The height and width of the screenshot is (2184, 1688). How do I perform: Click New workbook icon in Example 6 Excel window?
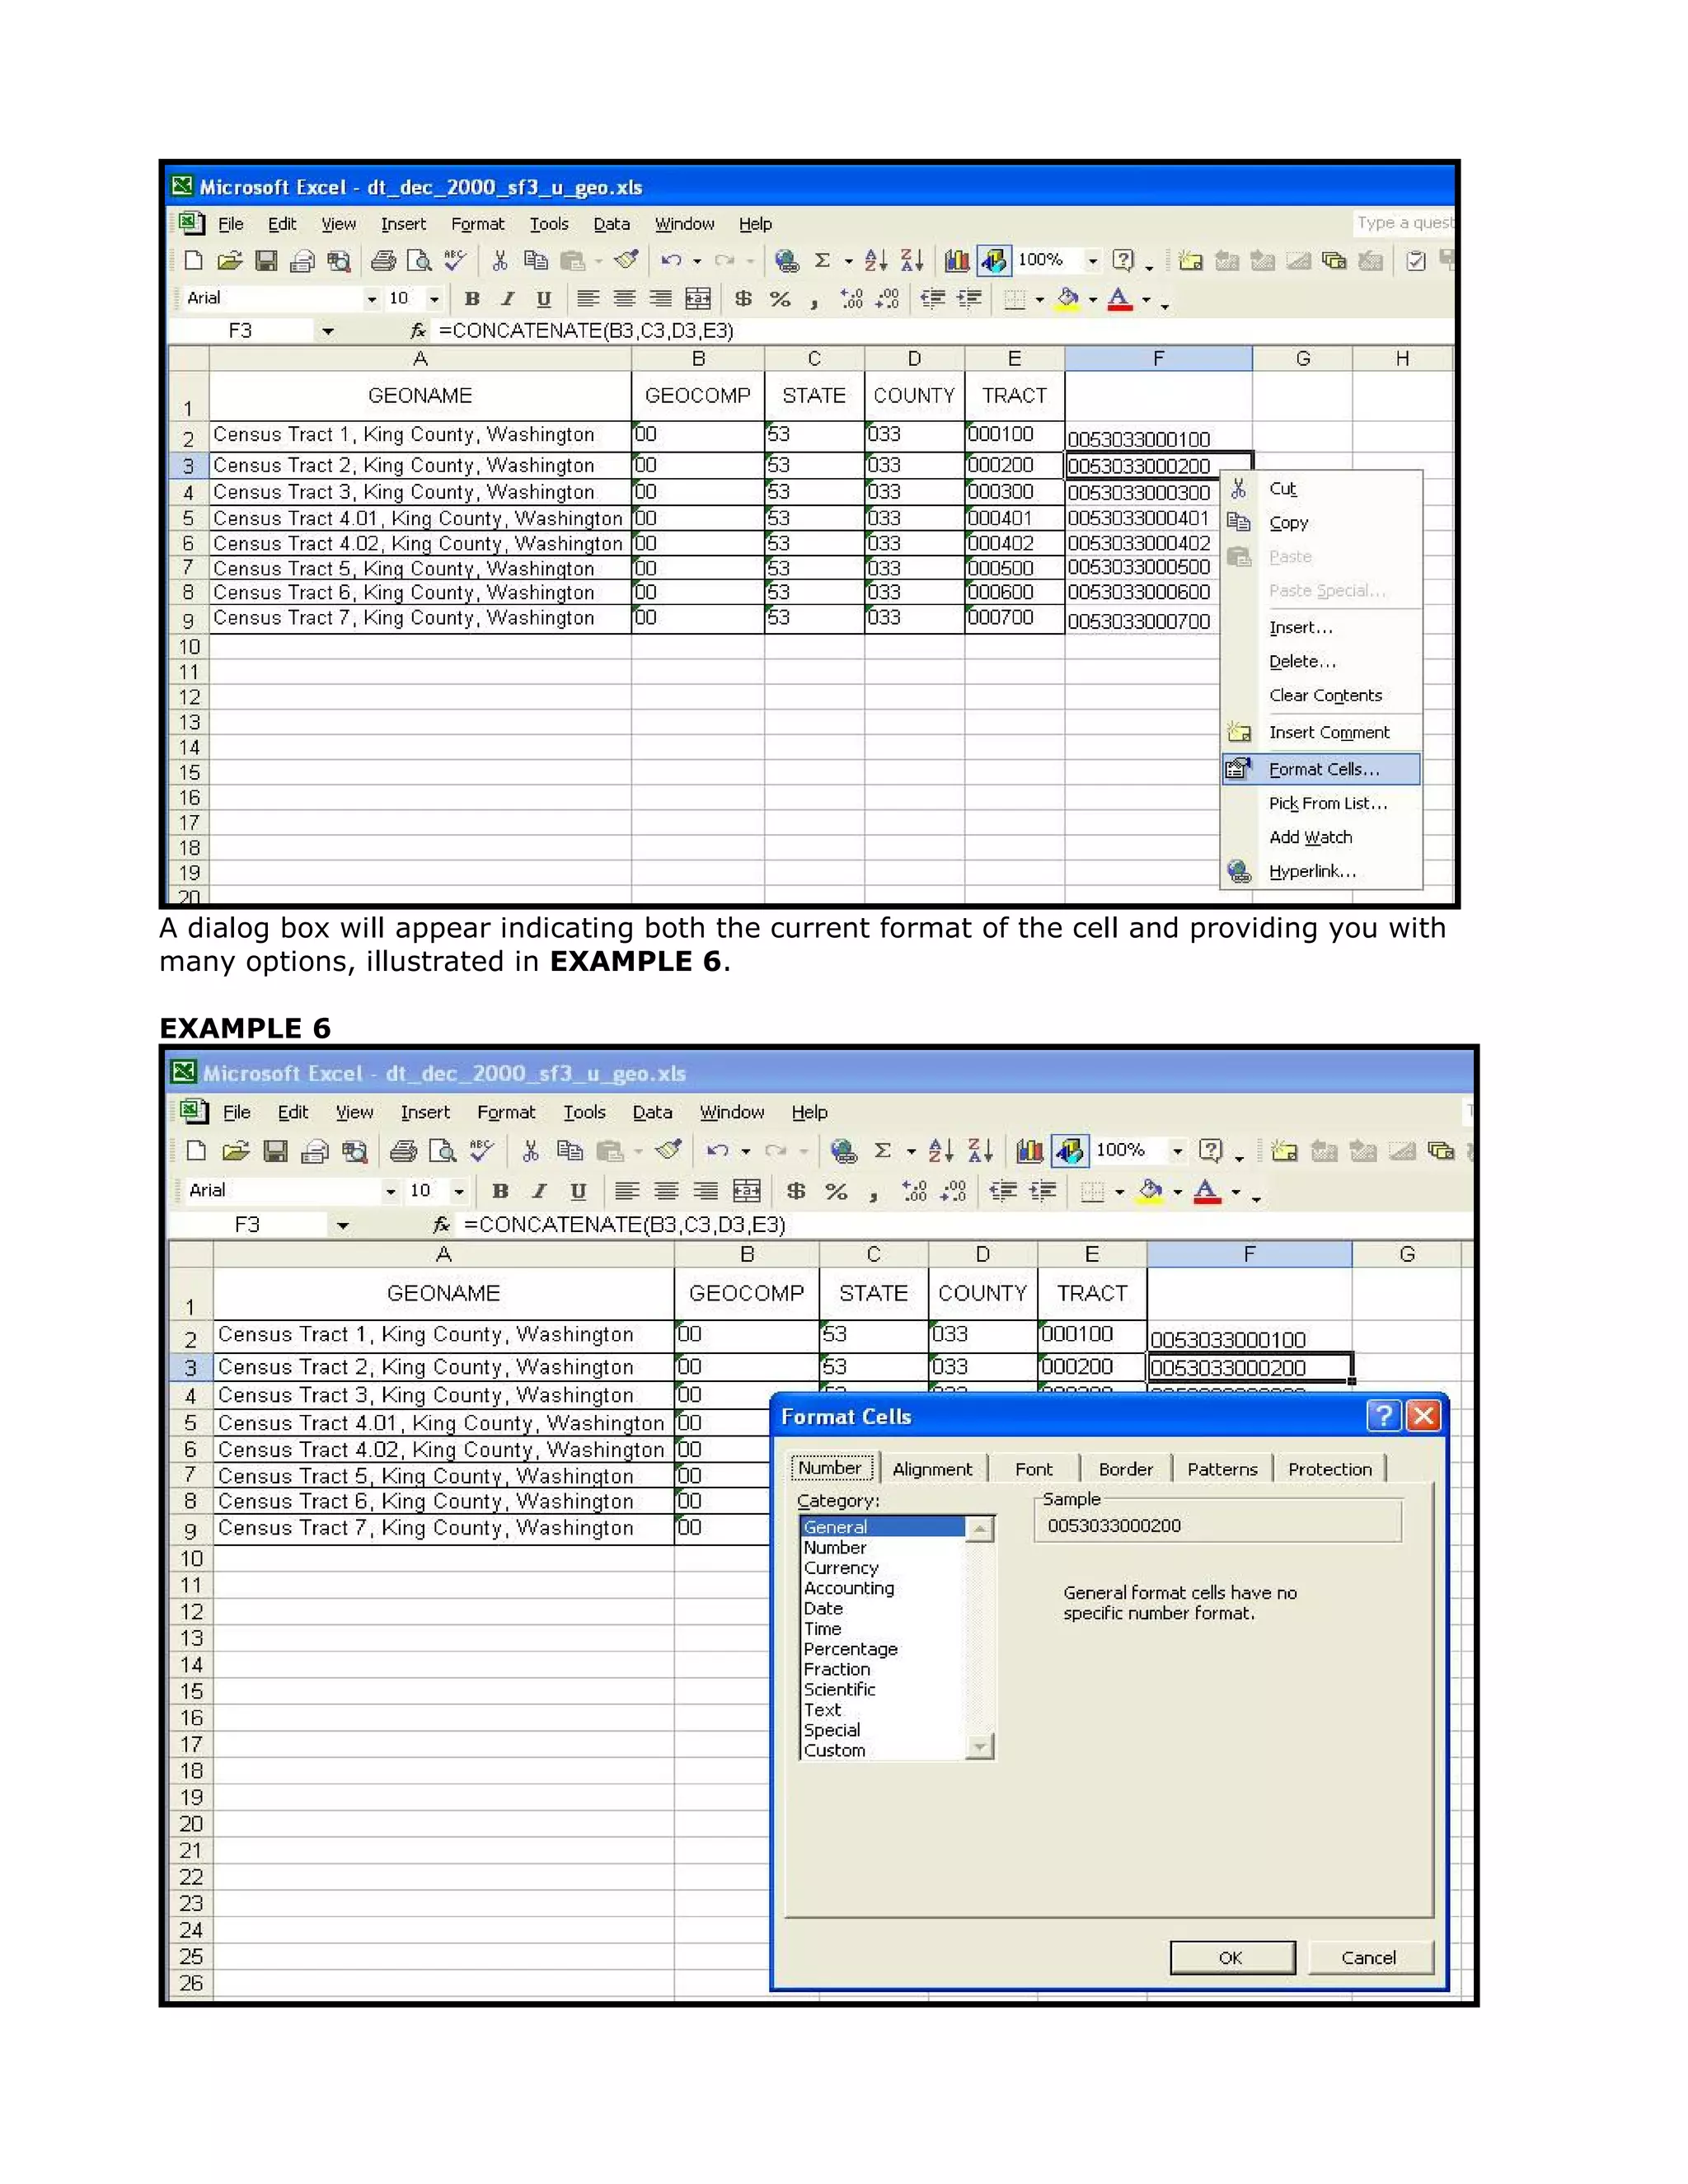(x=197, y=1151)
